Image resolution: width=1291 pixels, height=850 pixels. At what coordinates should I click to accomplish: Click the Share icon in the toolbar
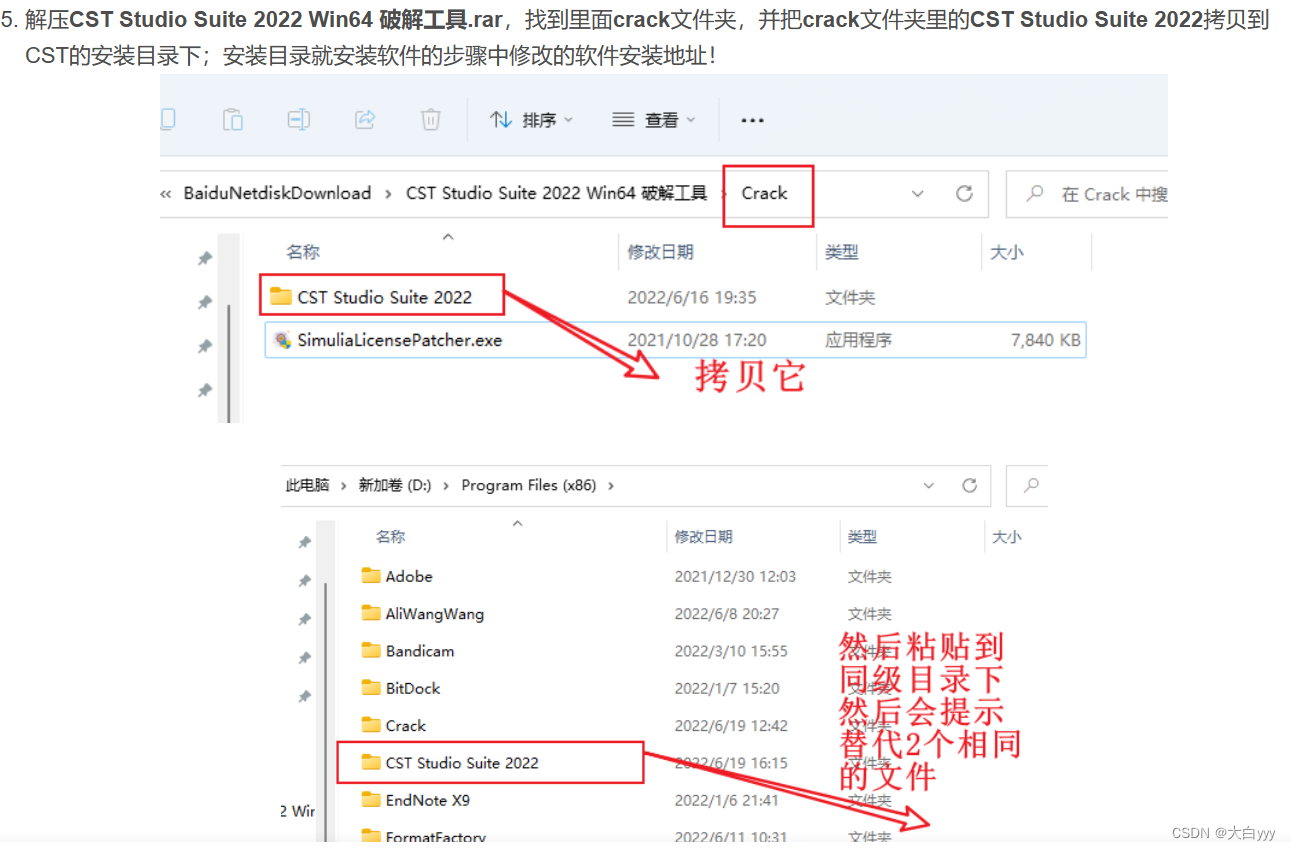click(364, 119)
